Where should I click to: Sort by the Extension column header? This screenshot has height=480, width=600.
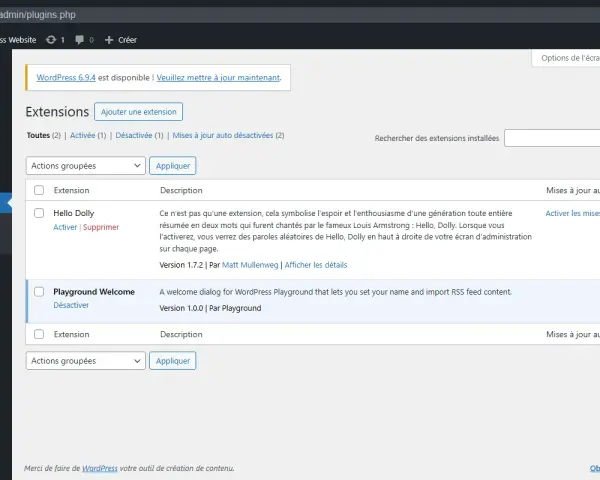click(72, 190)
